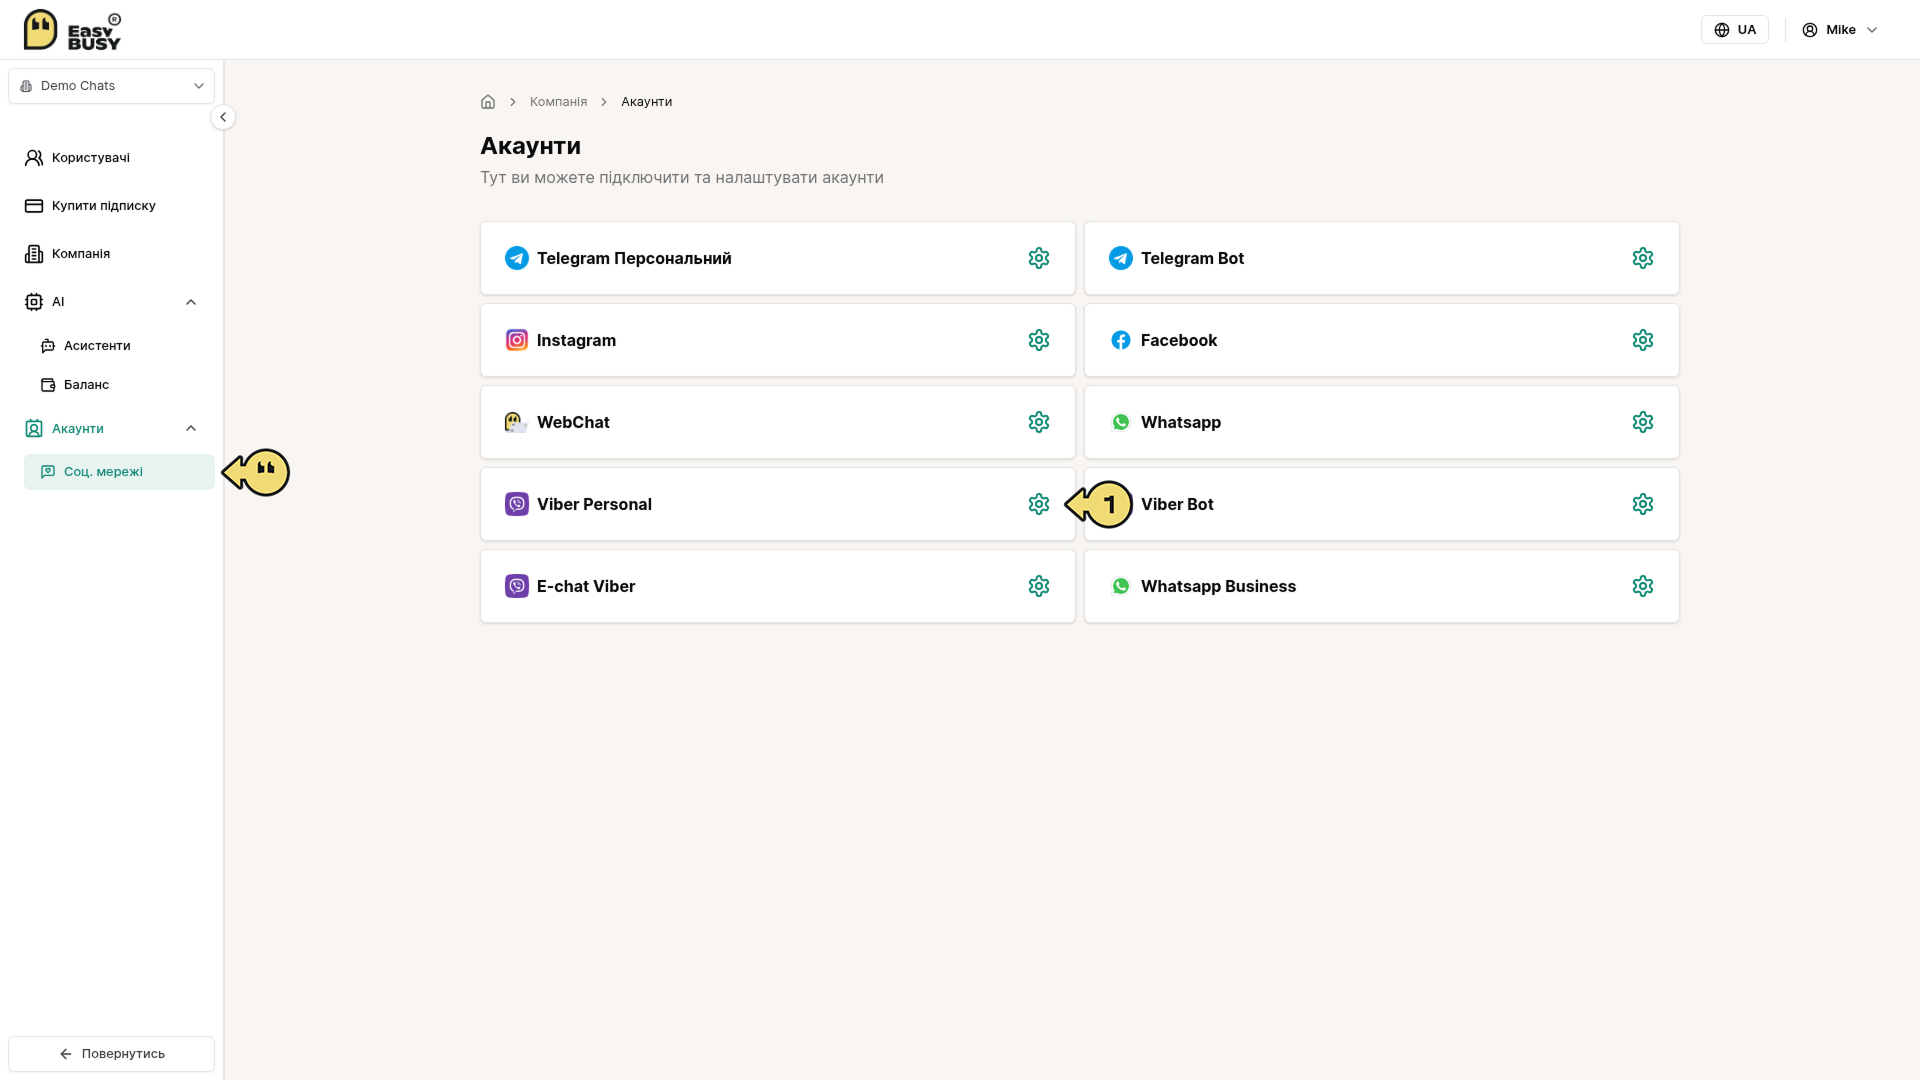This screenshot has height=1080, width=1920.
Task: Click the Facebook logo icon
Action: point(1121,340)
